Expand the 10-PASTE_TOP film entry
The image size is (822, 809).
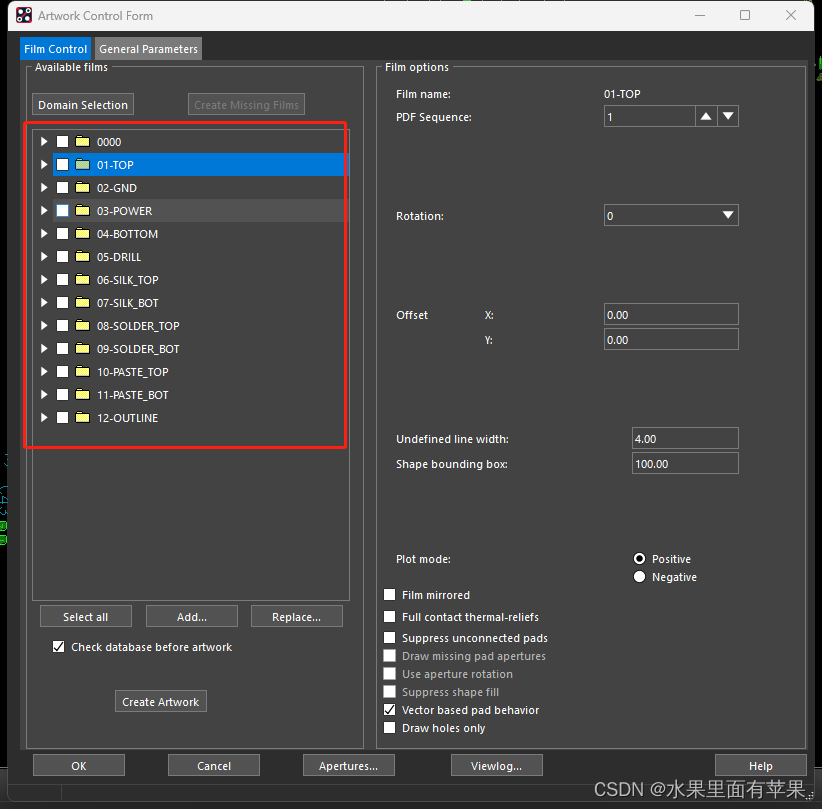coord(44,372)
